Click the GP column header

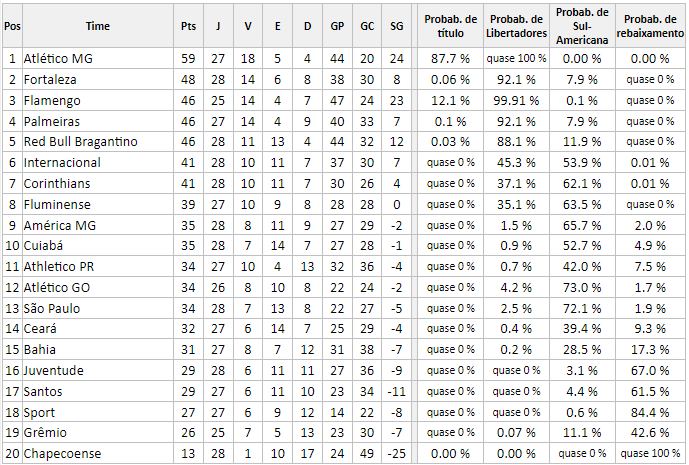(x=337, y=26)
